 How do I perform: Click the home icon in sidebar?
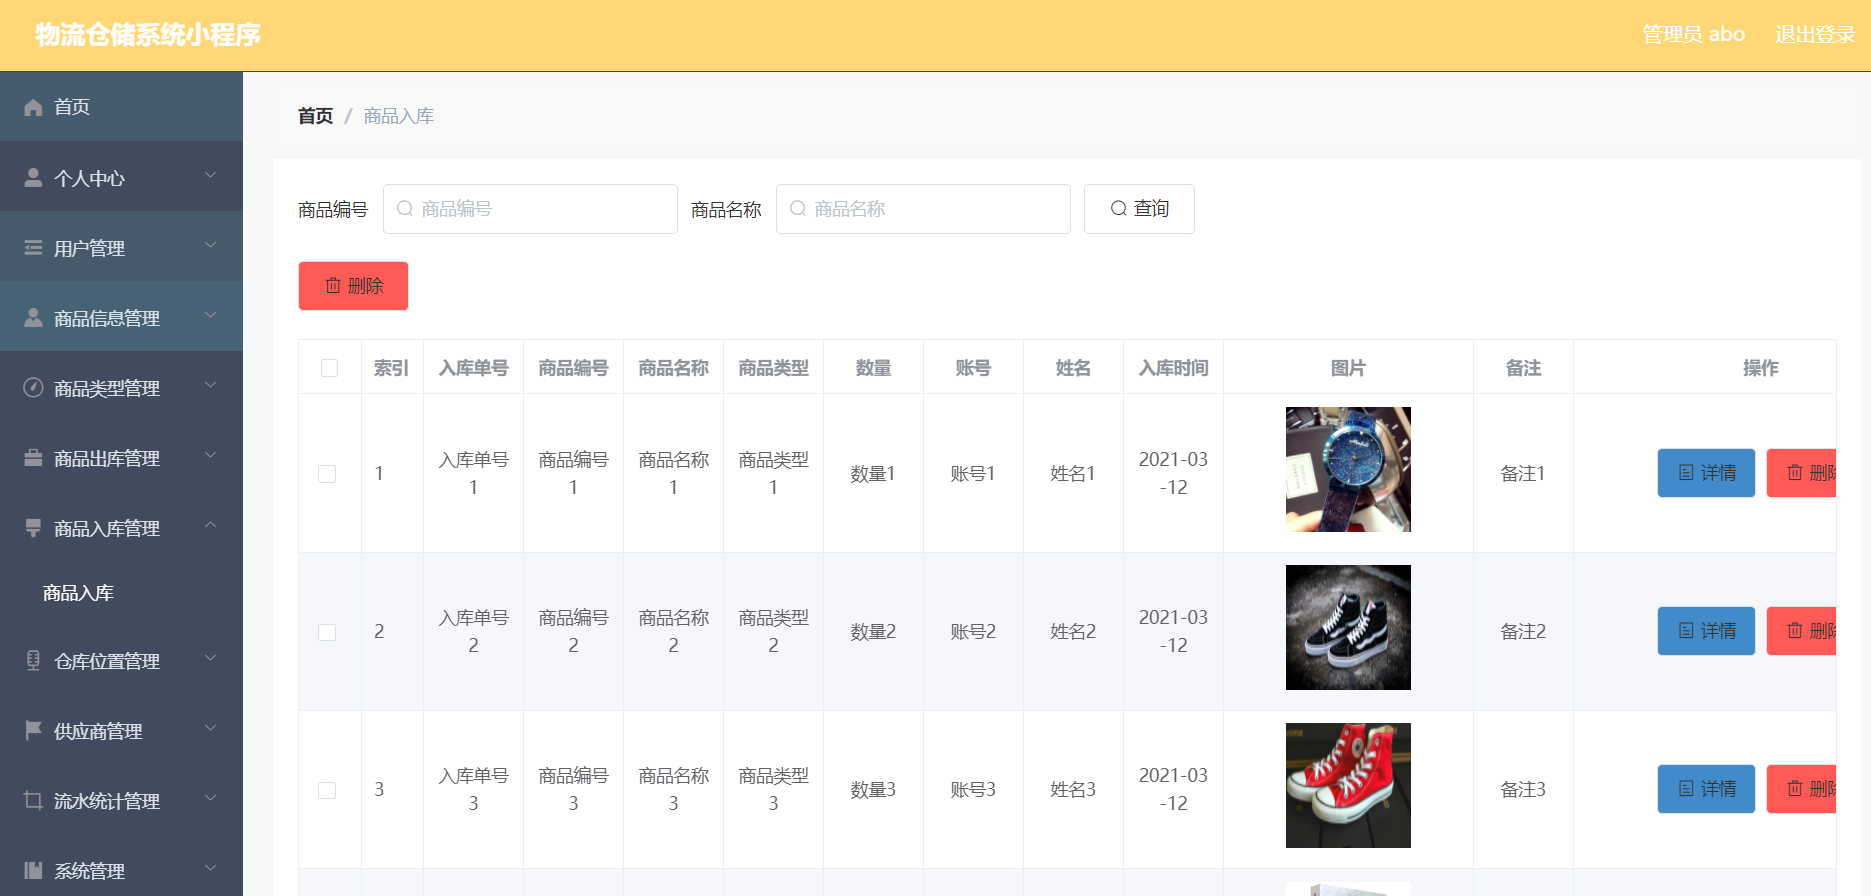(x=33, y=107)
